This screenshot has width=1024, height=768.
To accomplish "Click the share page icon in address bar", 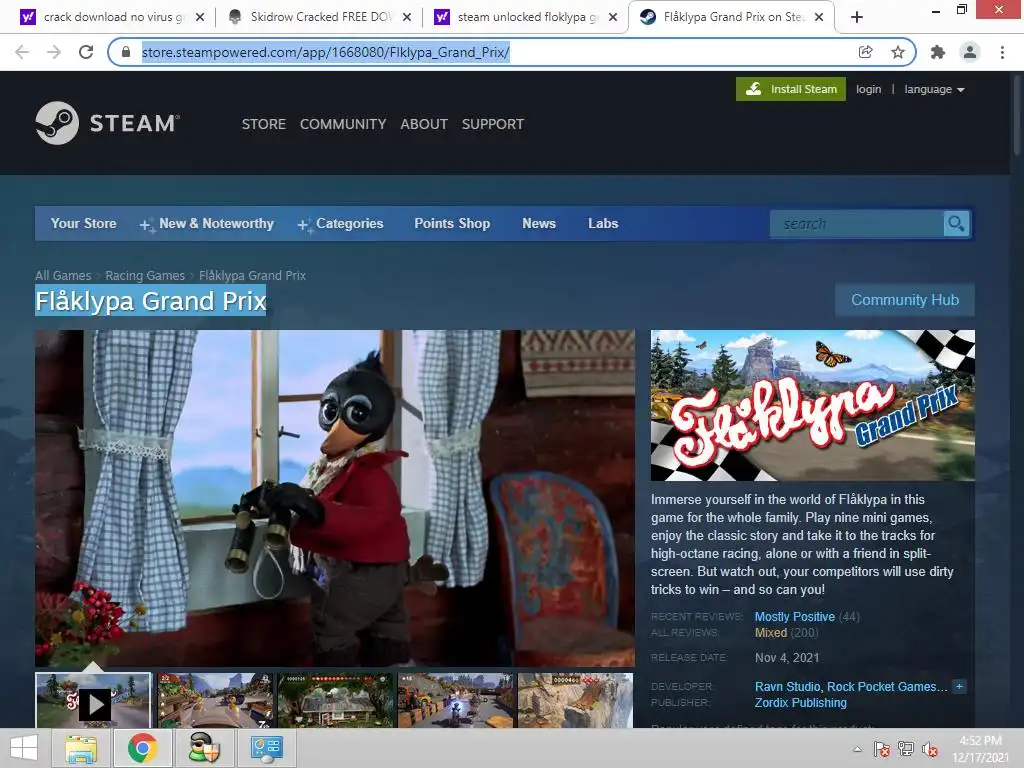I will [x=865, y=52].
